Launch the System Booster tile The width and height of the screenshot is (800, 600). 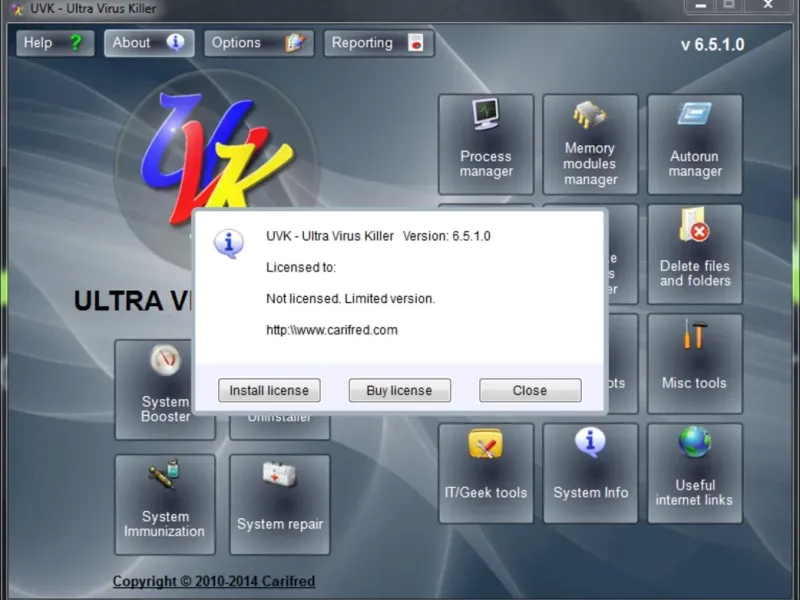coord(154,390)
